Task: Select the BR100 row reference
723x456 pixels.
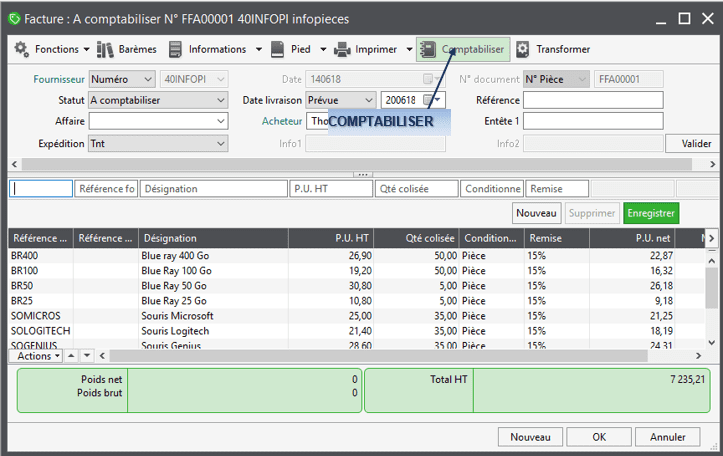Action: pos(24,271)
